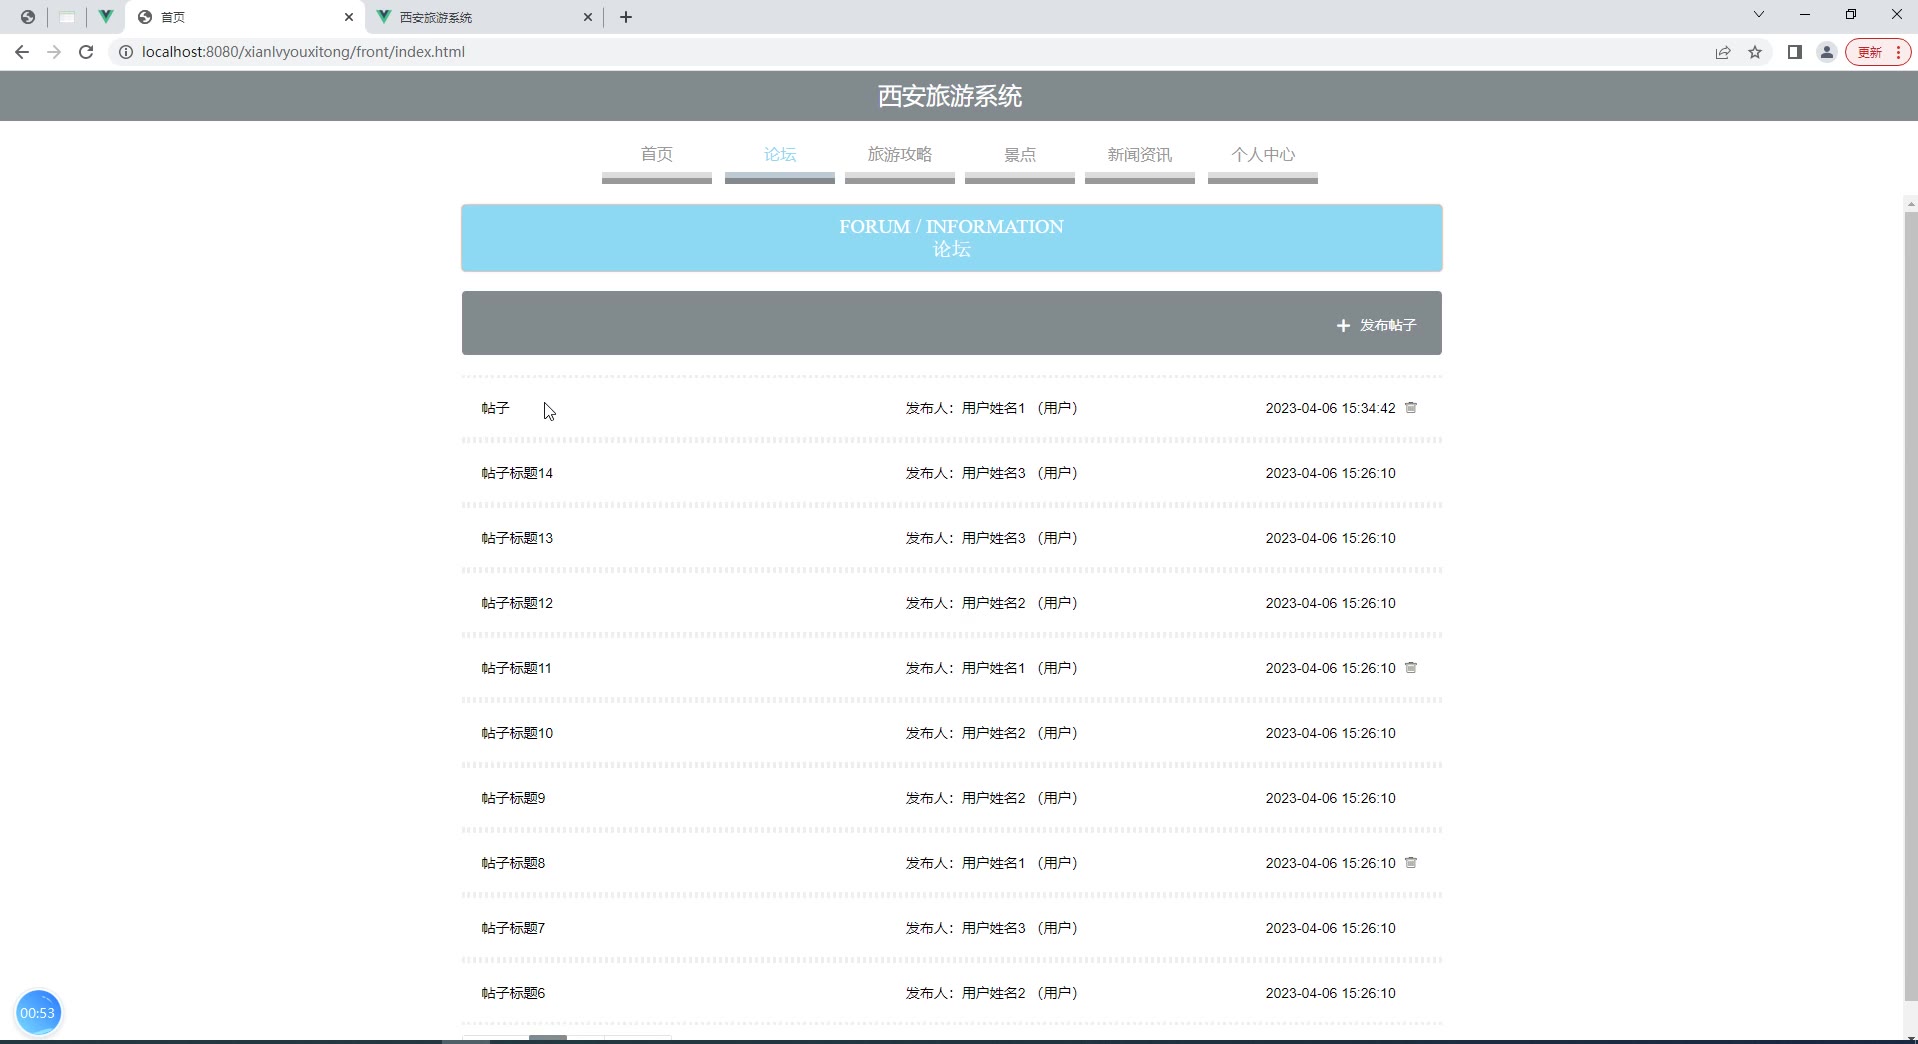Go back with the browser arrow
The image size is (1918, 1044).
pyautogui.click(x=22, y=52)
